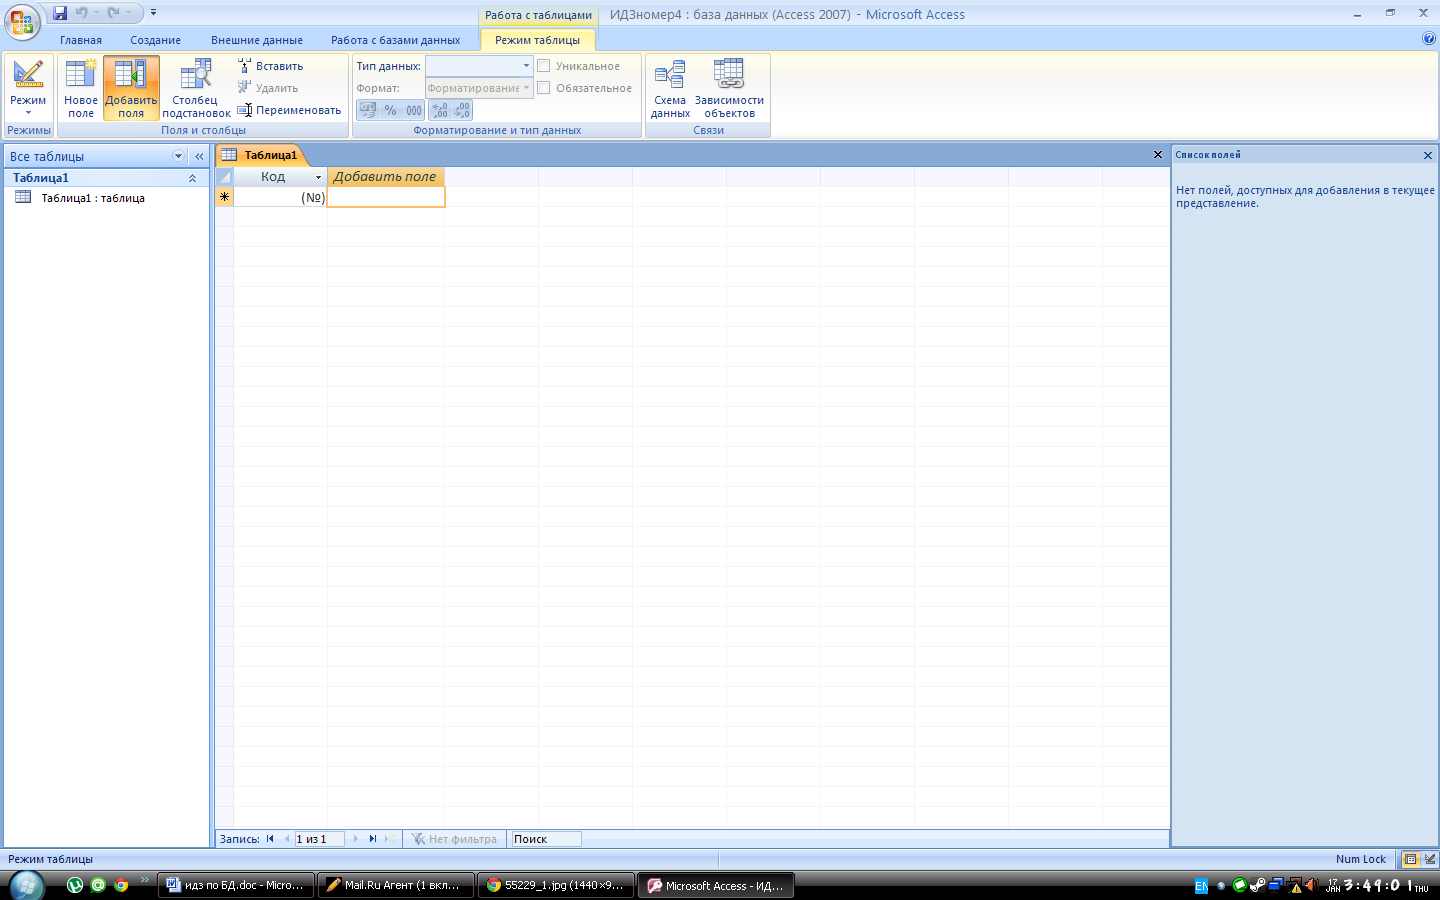Select Таблица1 : таблица in navigation pane
This screenshot has width=1440, height=900.
click(x=93, y=198)
